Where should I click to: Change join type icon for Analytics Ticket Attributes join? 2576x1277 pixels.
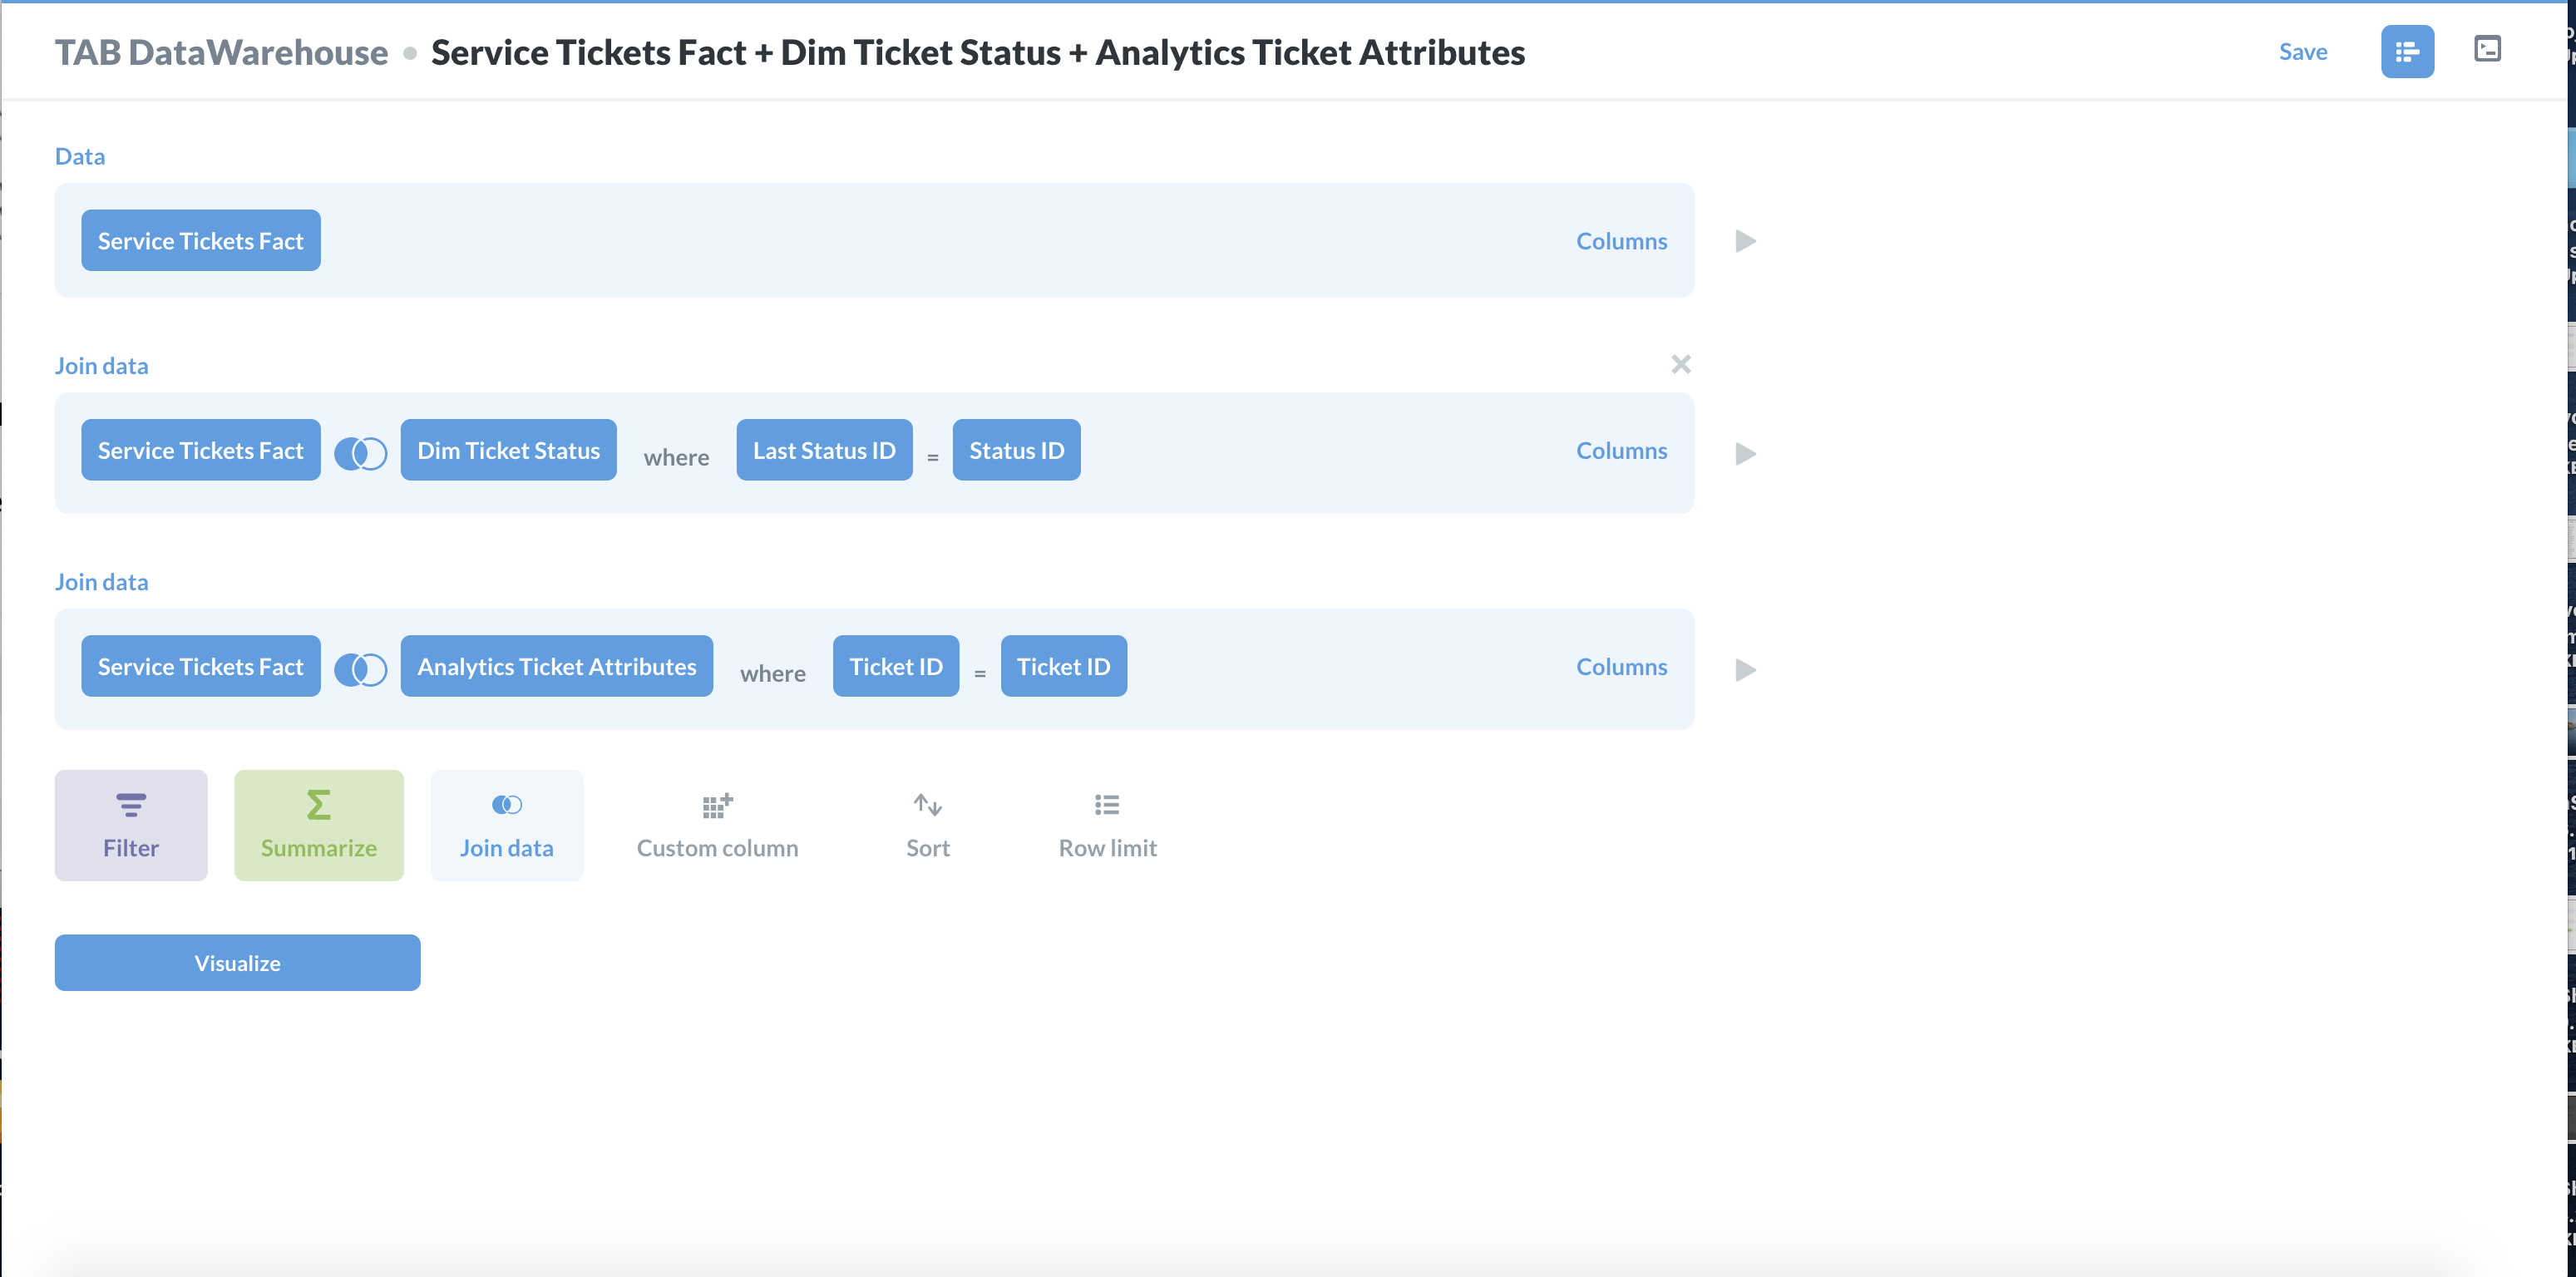[360, 669]
